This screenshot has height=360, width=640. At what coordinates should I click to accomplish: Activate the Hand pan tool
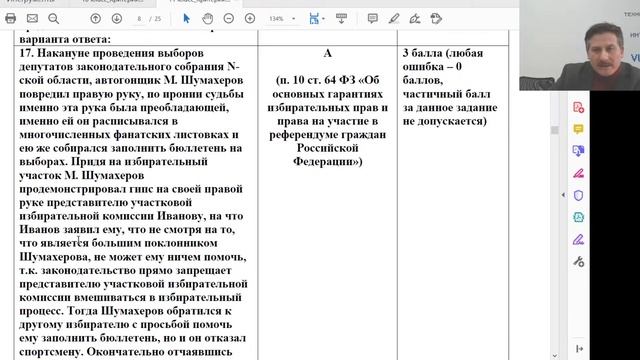click(x=208, y=18)
